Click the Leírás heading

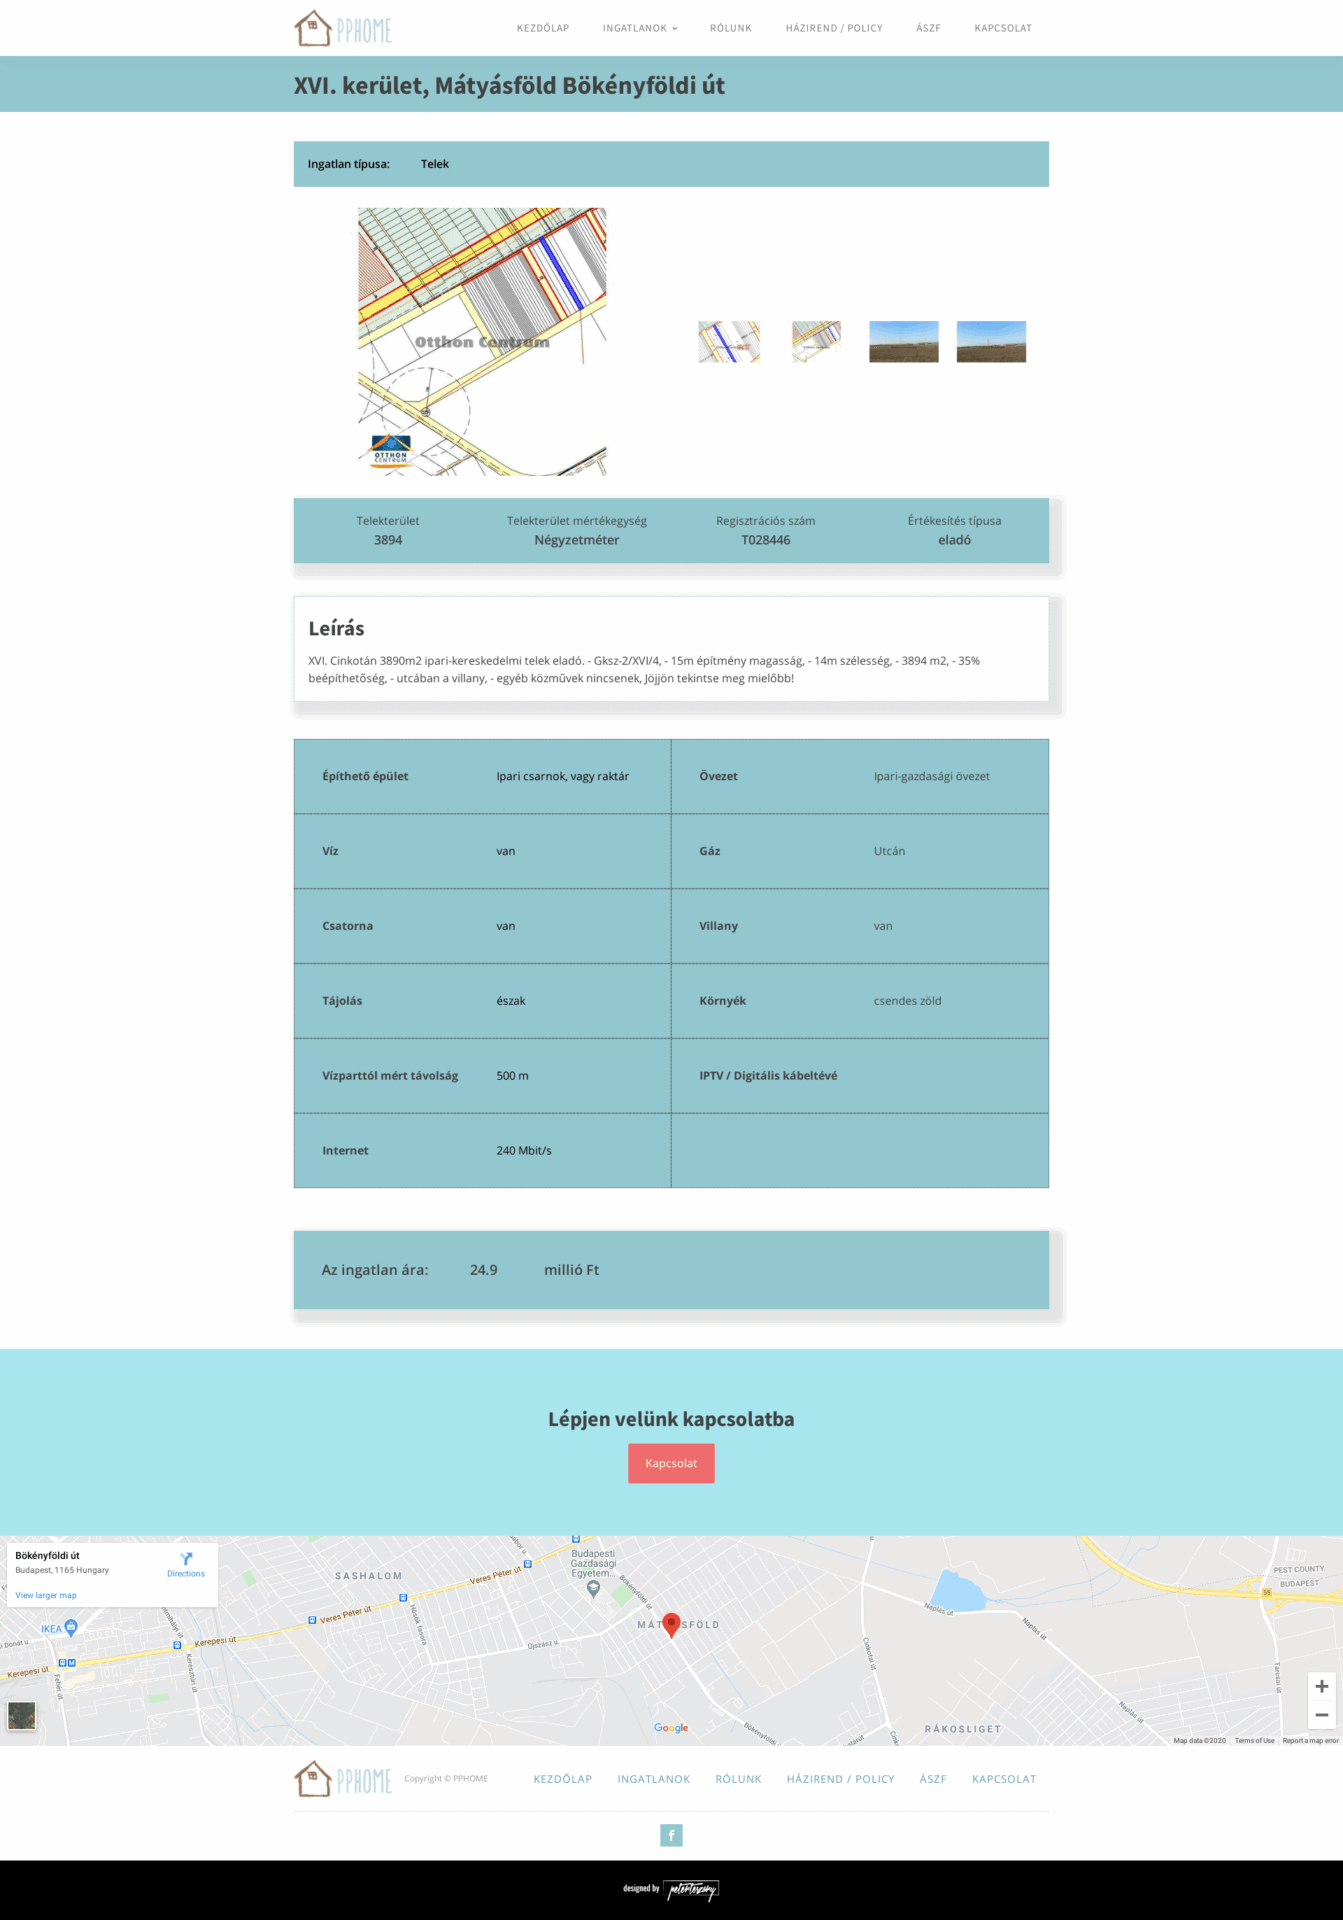point(336,628)
